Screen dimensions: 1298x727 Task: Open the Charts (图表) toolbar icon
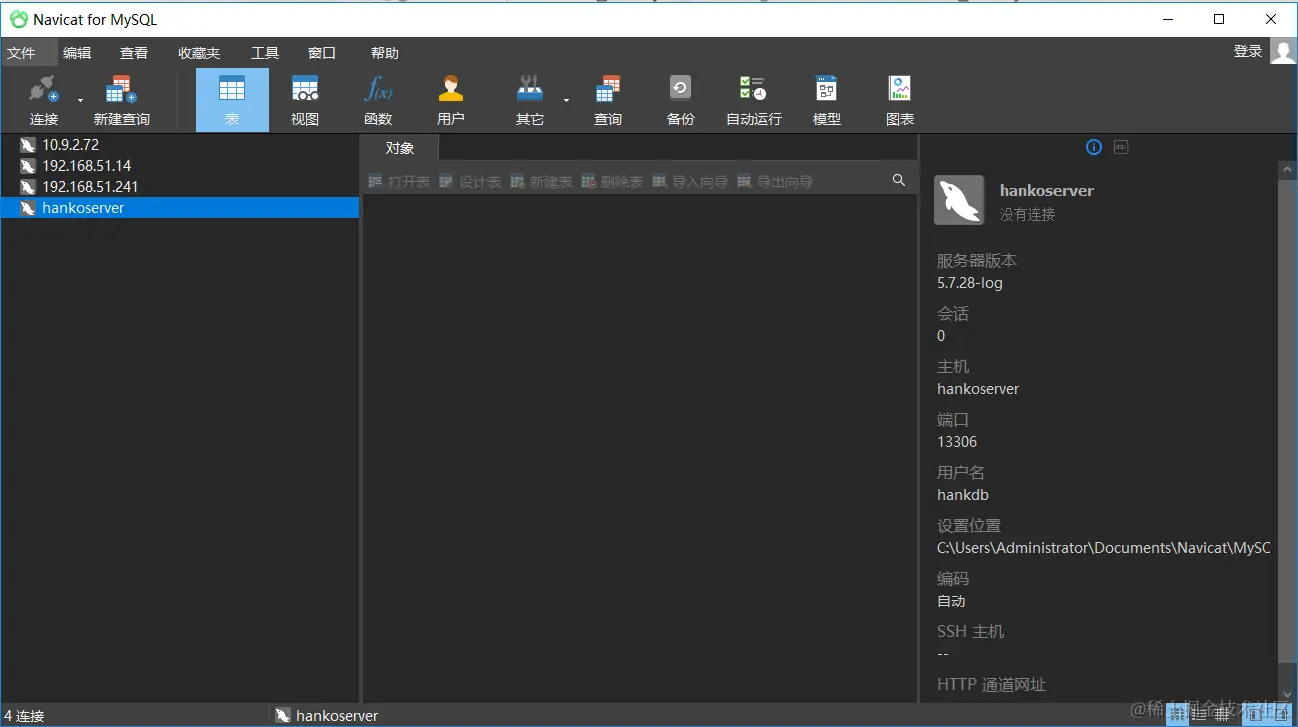pyautogui.click(x=900, y=100)
